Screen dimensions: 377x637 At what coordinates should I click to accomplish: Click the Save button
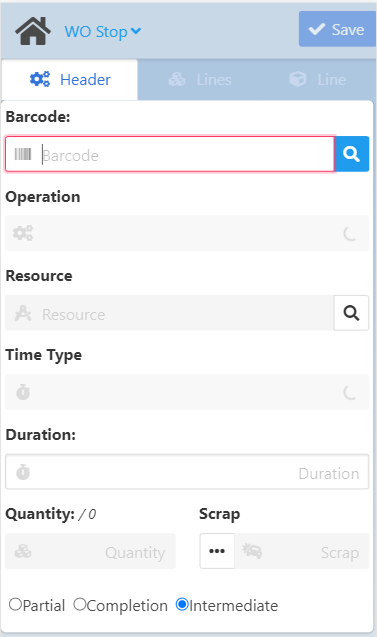[x=337, y=29]
